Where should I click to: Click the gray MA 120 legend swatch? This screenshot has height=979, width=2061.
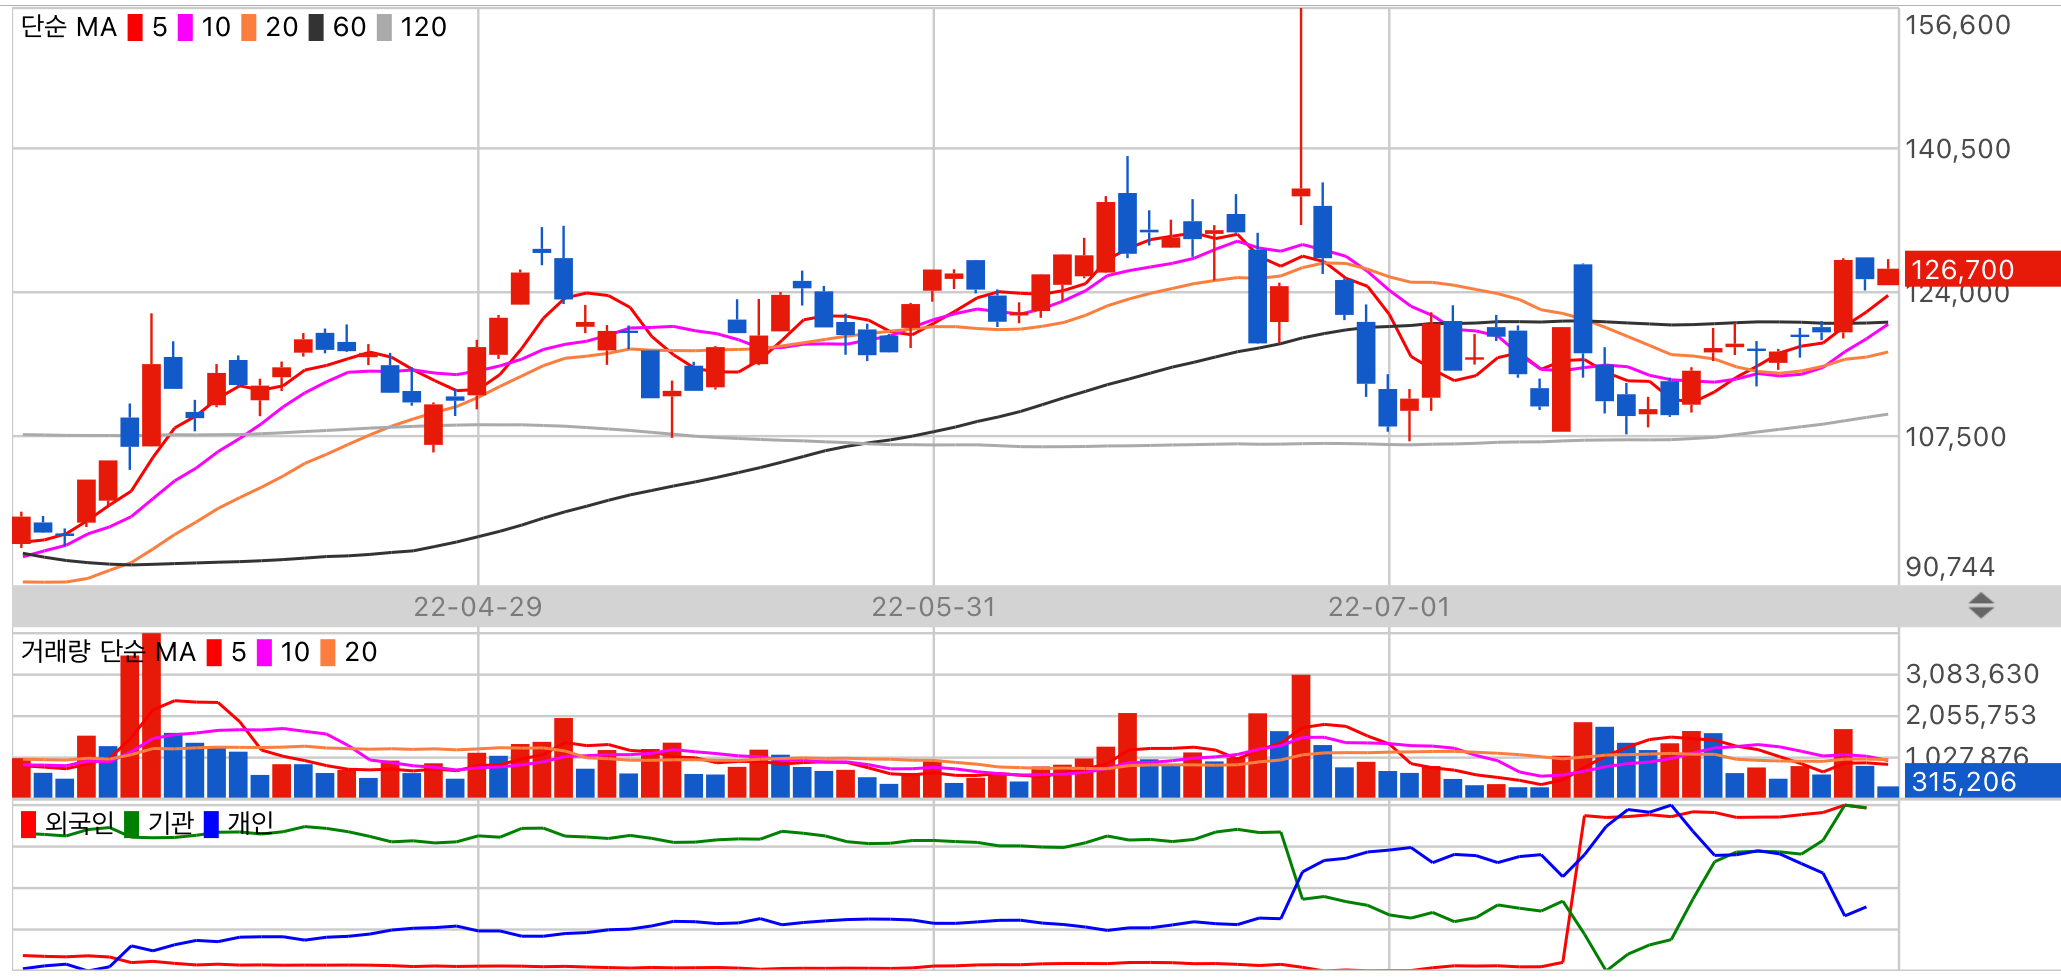click(x=384, y=28)
